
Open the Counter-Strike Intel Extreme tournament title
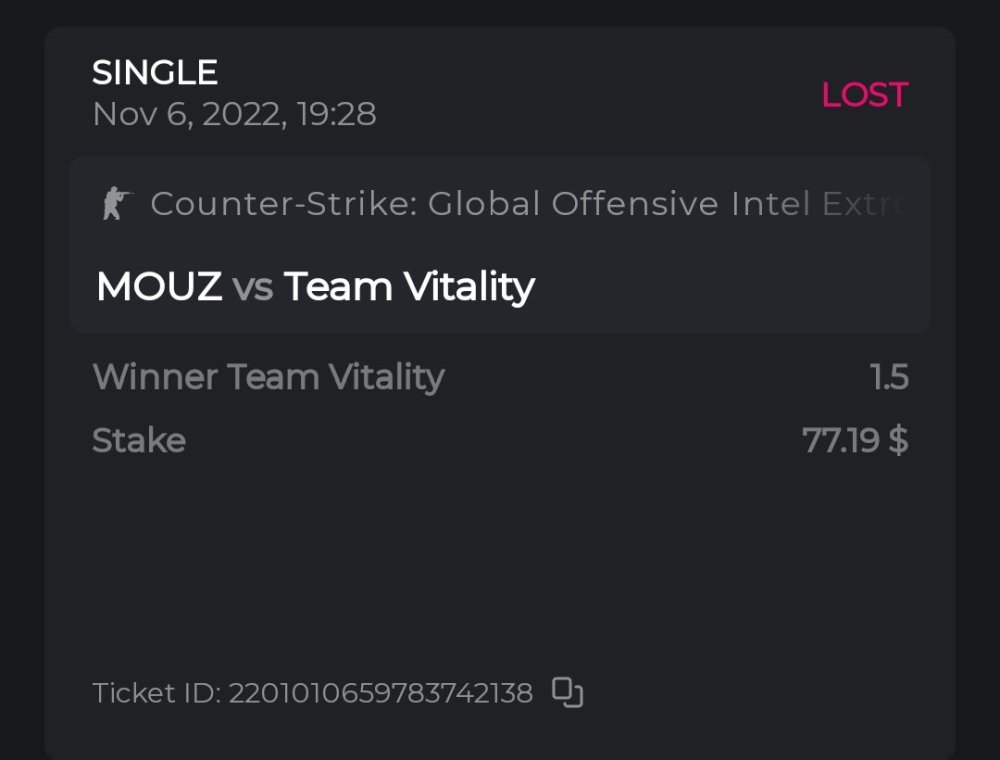click(x=527, y=204)
